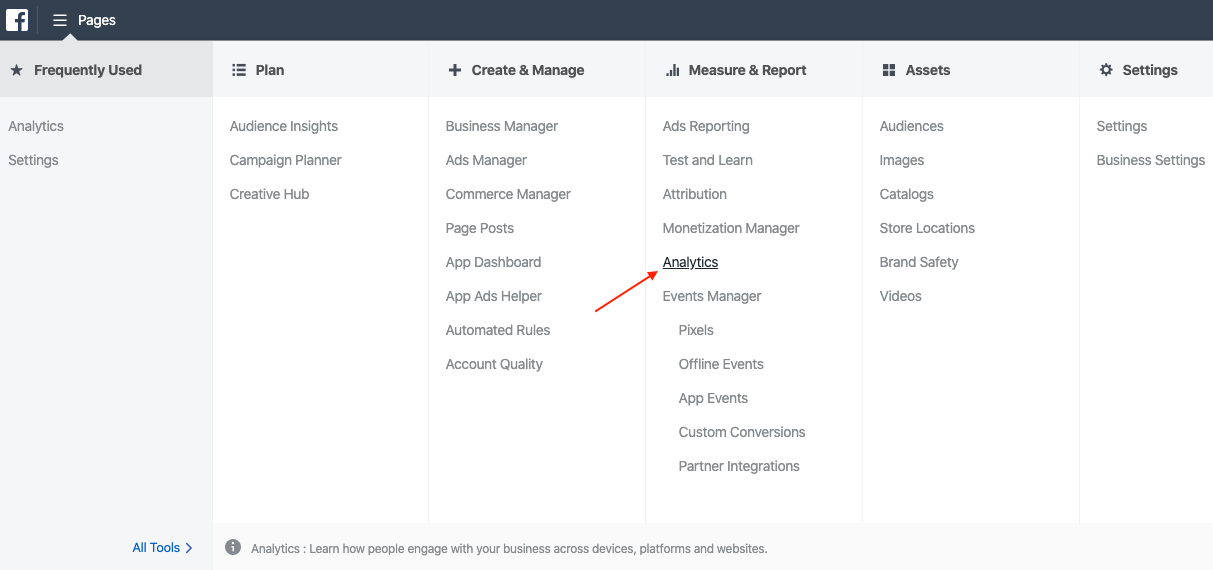Image resolution: width=1213 pixels, height=570 pixels.
Task: Open Ads Manager
Action: click(486, 160)
